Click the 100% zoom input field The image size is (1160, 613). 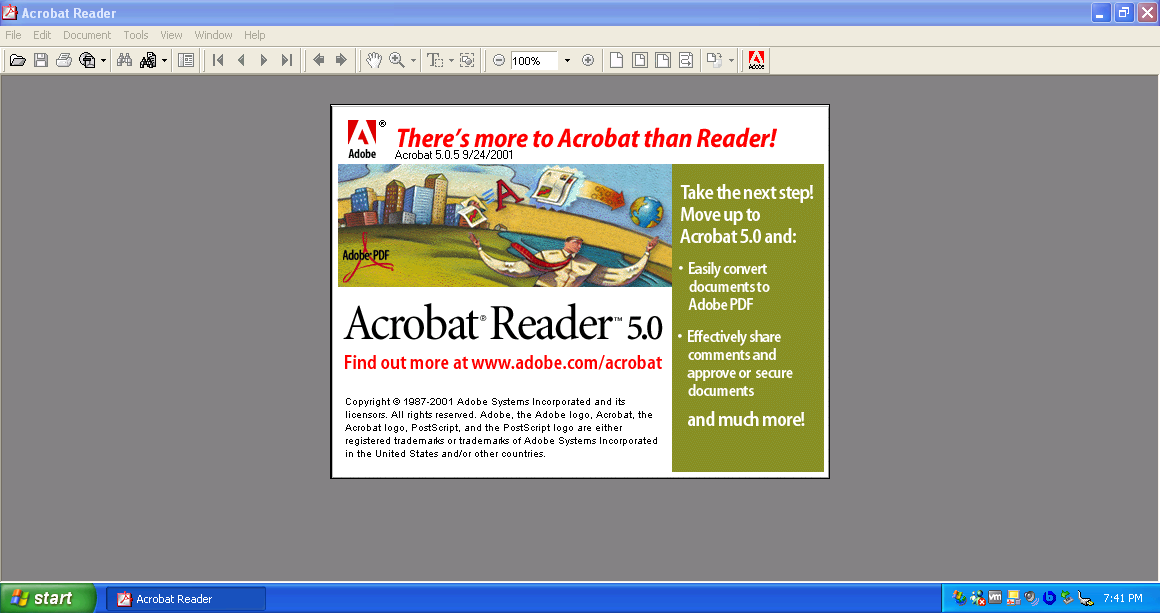click(534, 60)
